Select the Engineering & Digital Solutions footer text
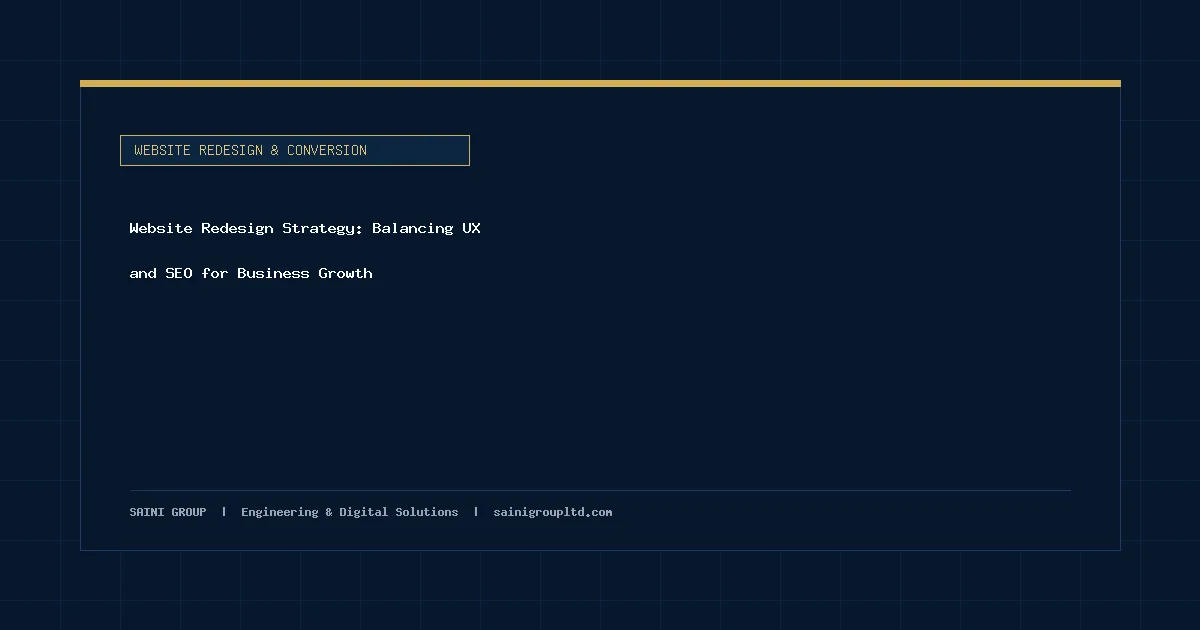Image resolution: width=1200 pixels, height=630 pixels. 350,512
